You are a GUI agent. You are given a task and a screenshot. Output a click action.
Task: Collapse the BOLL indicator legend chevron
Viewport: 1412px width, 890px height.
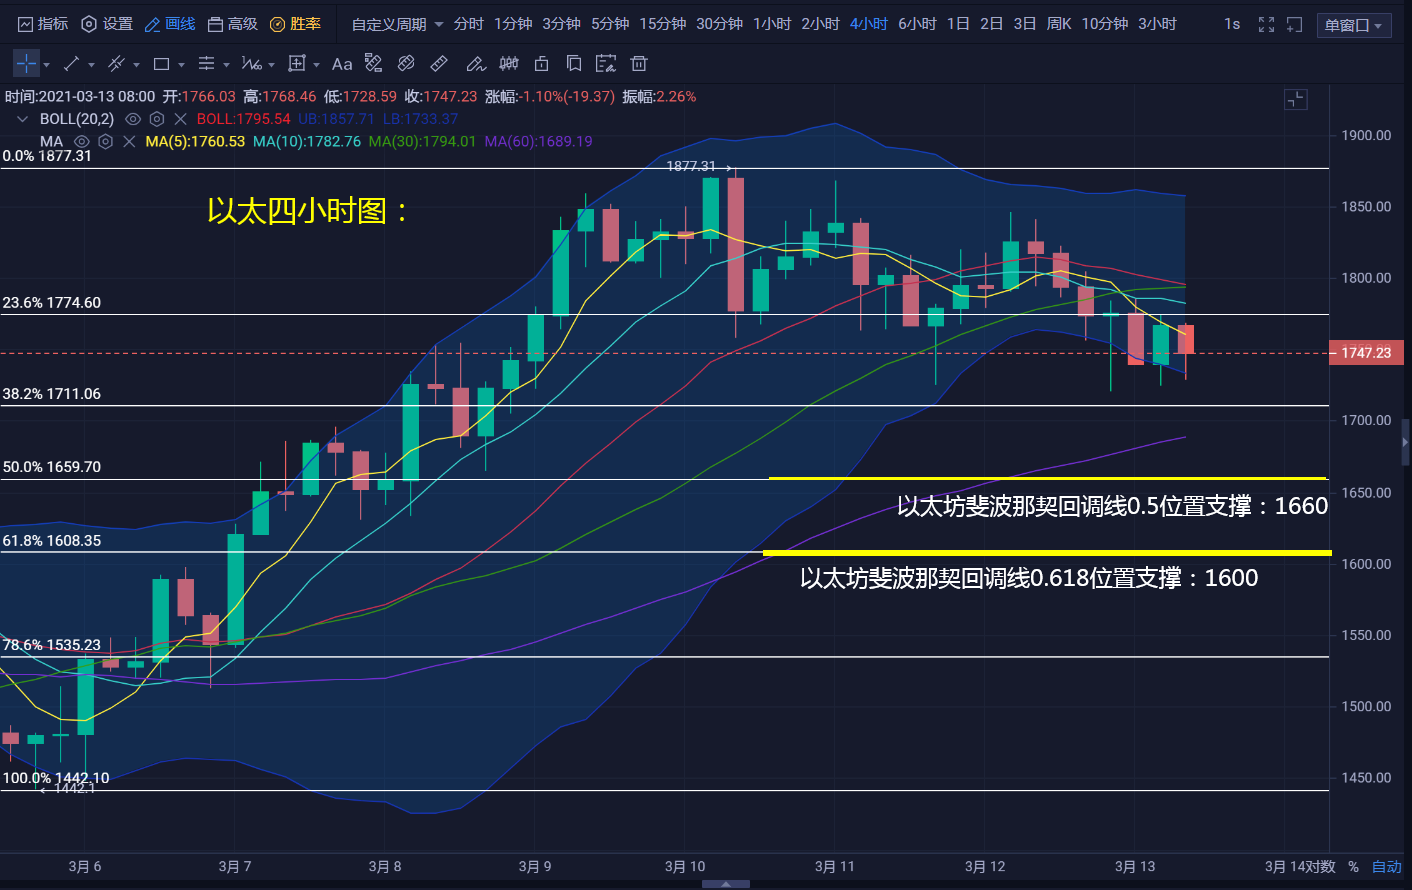point(22,119)
